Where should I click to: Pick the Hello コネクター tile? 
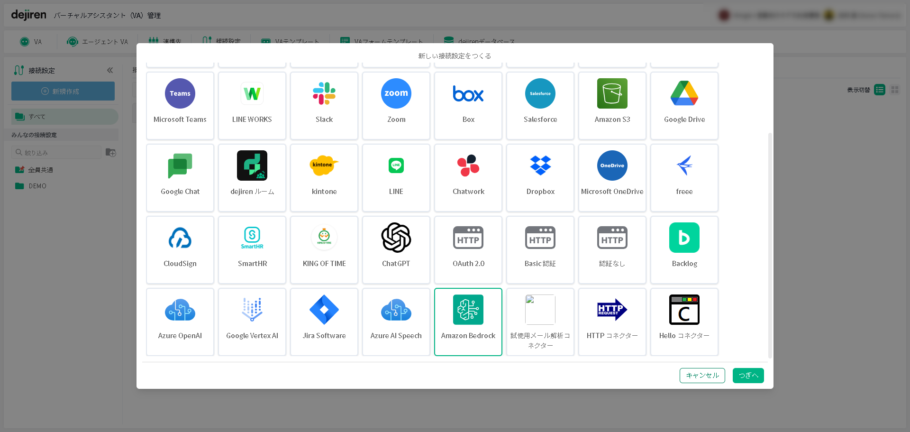[x=684, y=322]
